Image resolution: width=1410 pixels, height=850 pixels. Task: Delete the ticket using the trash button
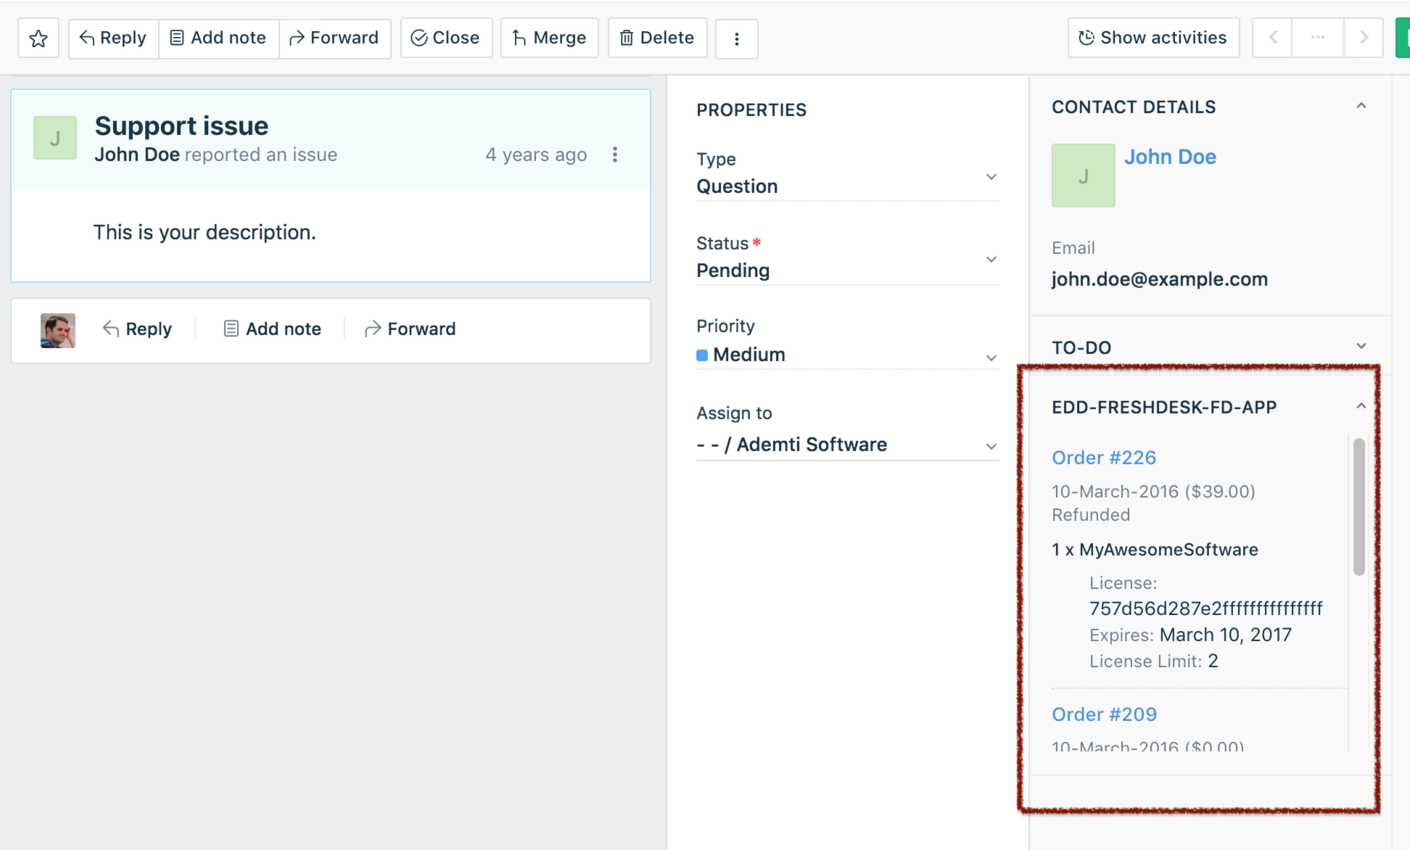pyautogui.click(x=657, y=38)
